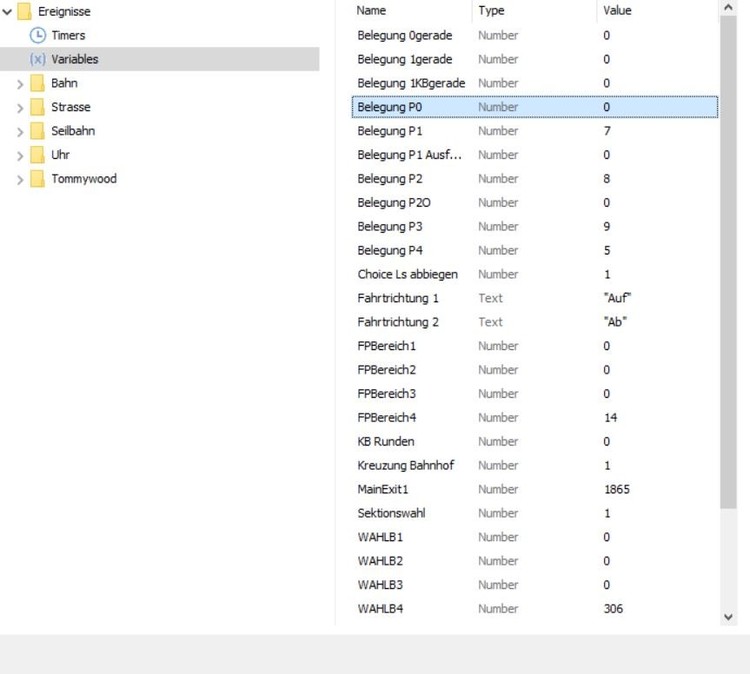Select variable Fahrtrichtung 2
This screenshot has width=750, height=674.
pyautogui.click(x=398, y=322)
